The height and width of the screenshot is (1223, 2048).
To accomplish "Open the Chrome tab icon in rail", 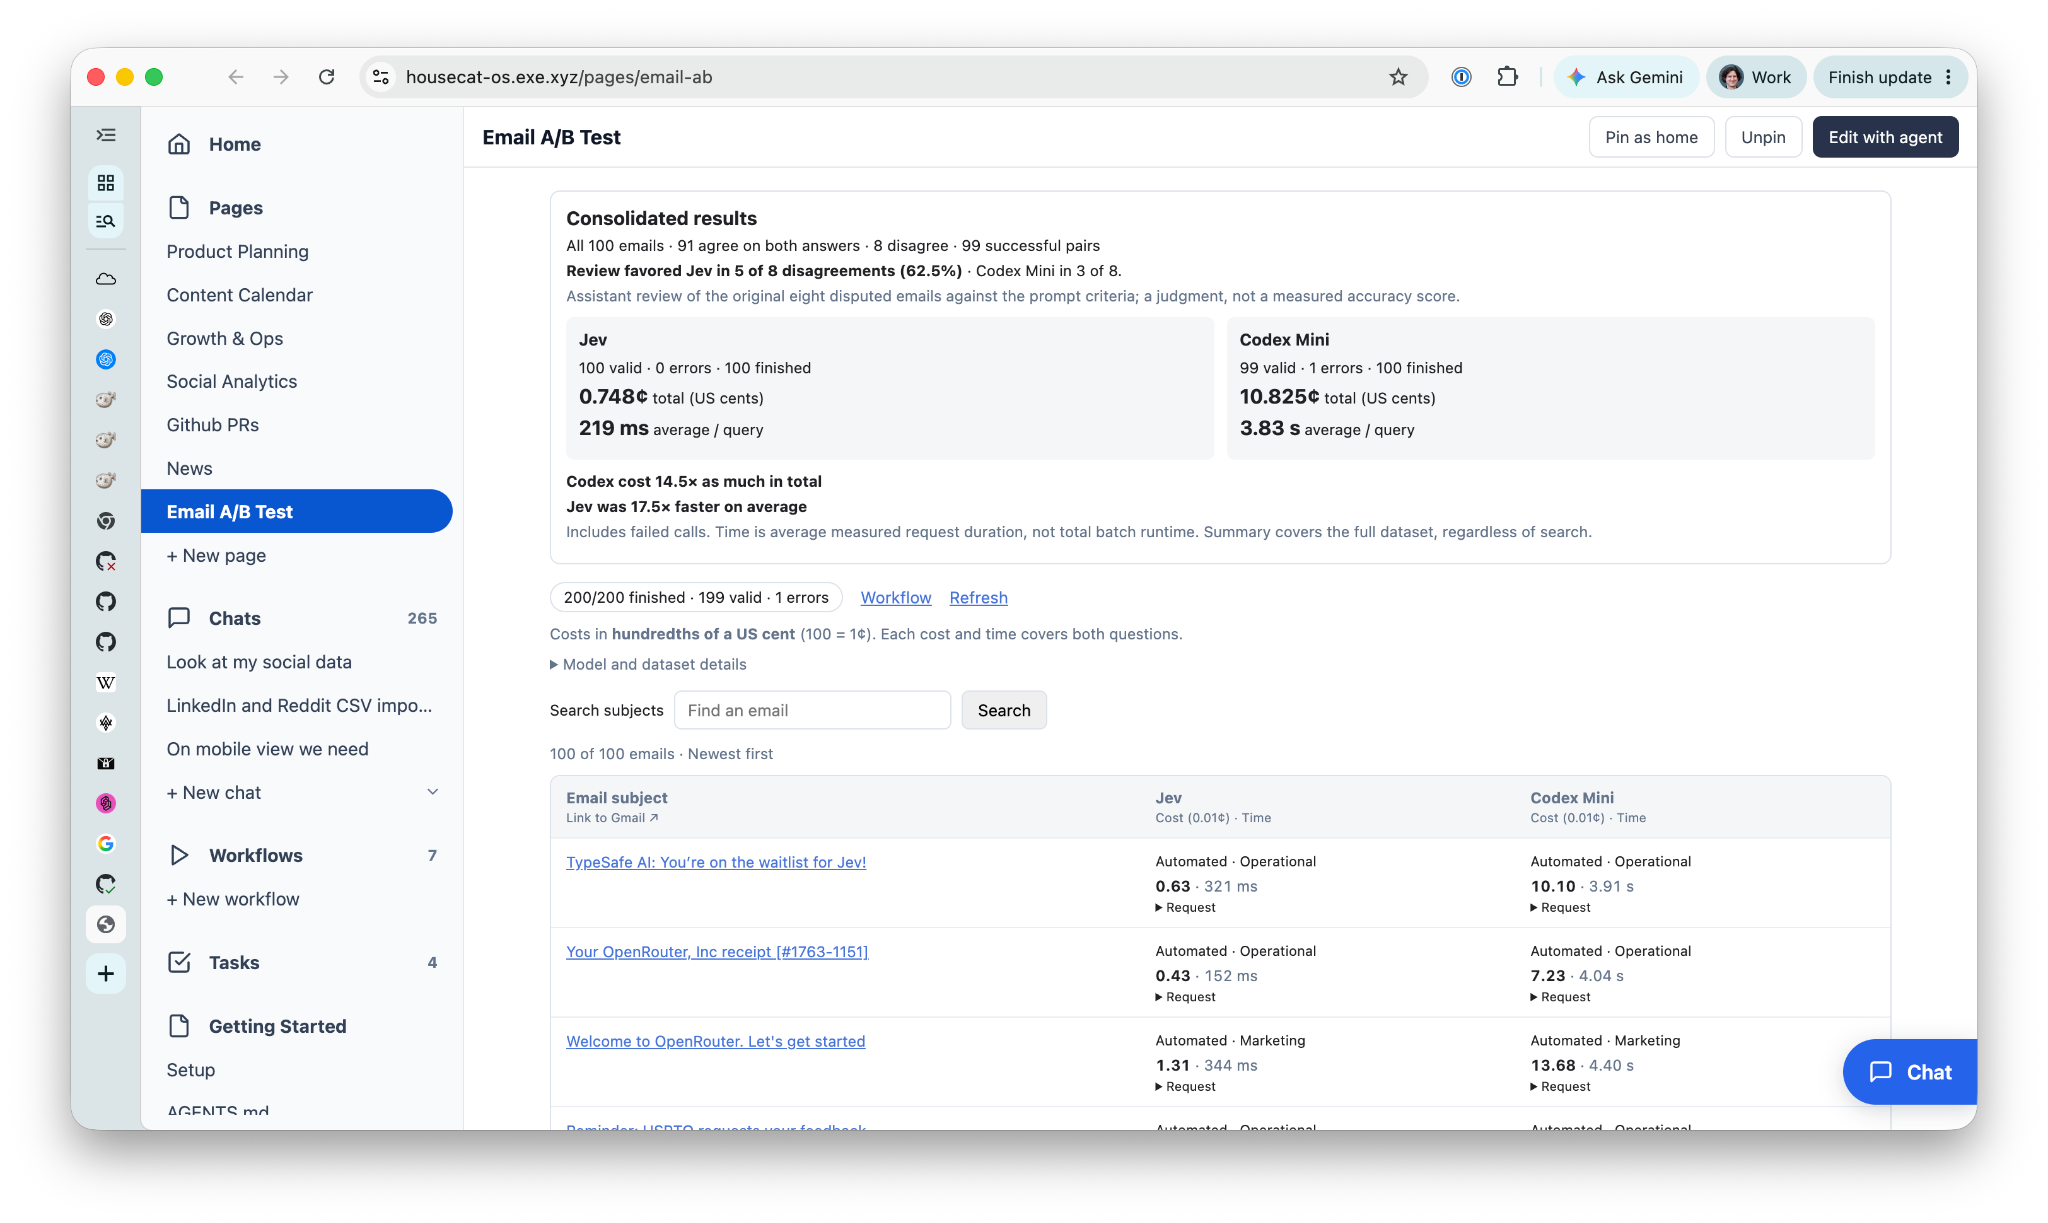I will point(106,521).
